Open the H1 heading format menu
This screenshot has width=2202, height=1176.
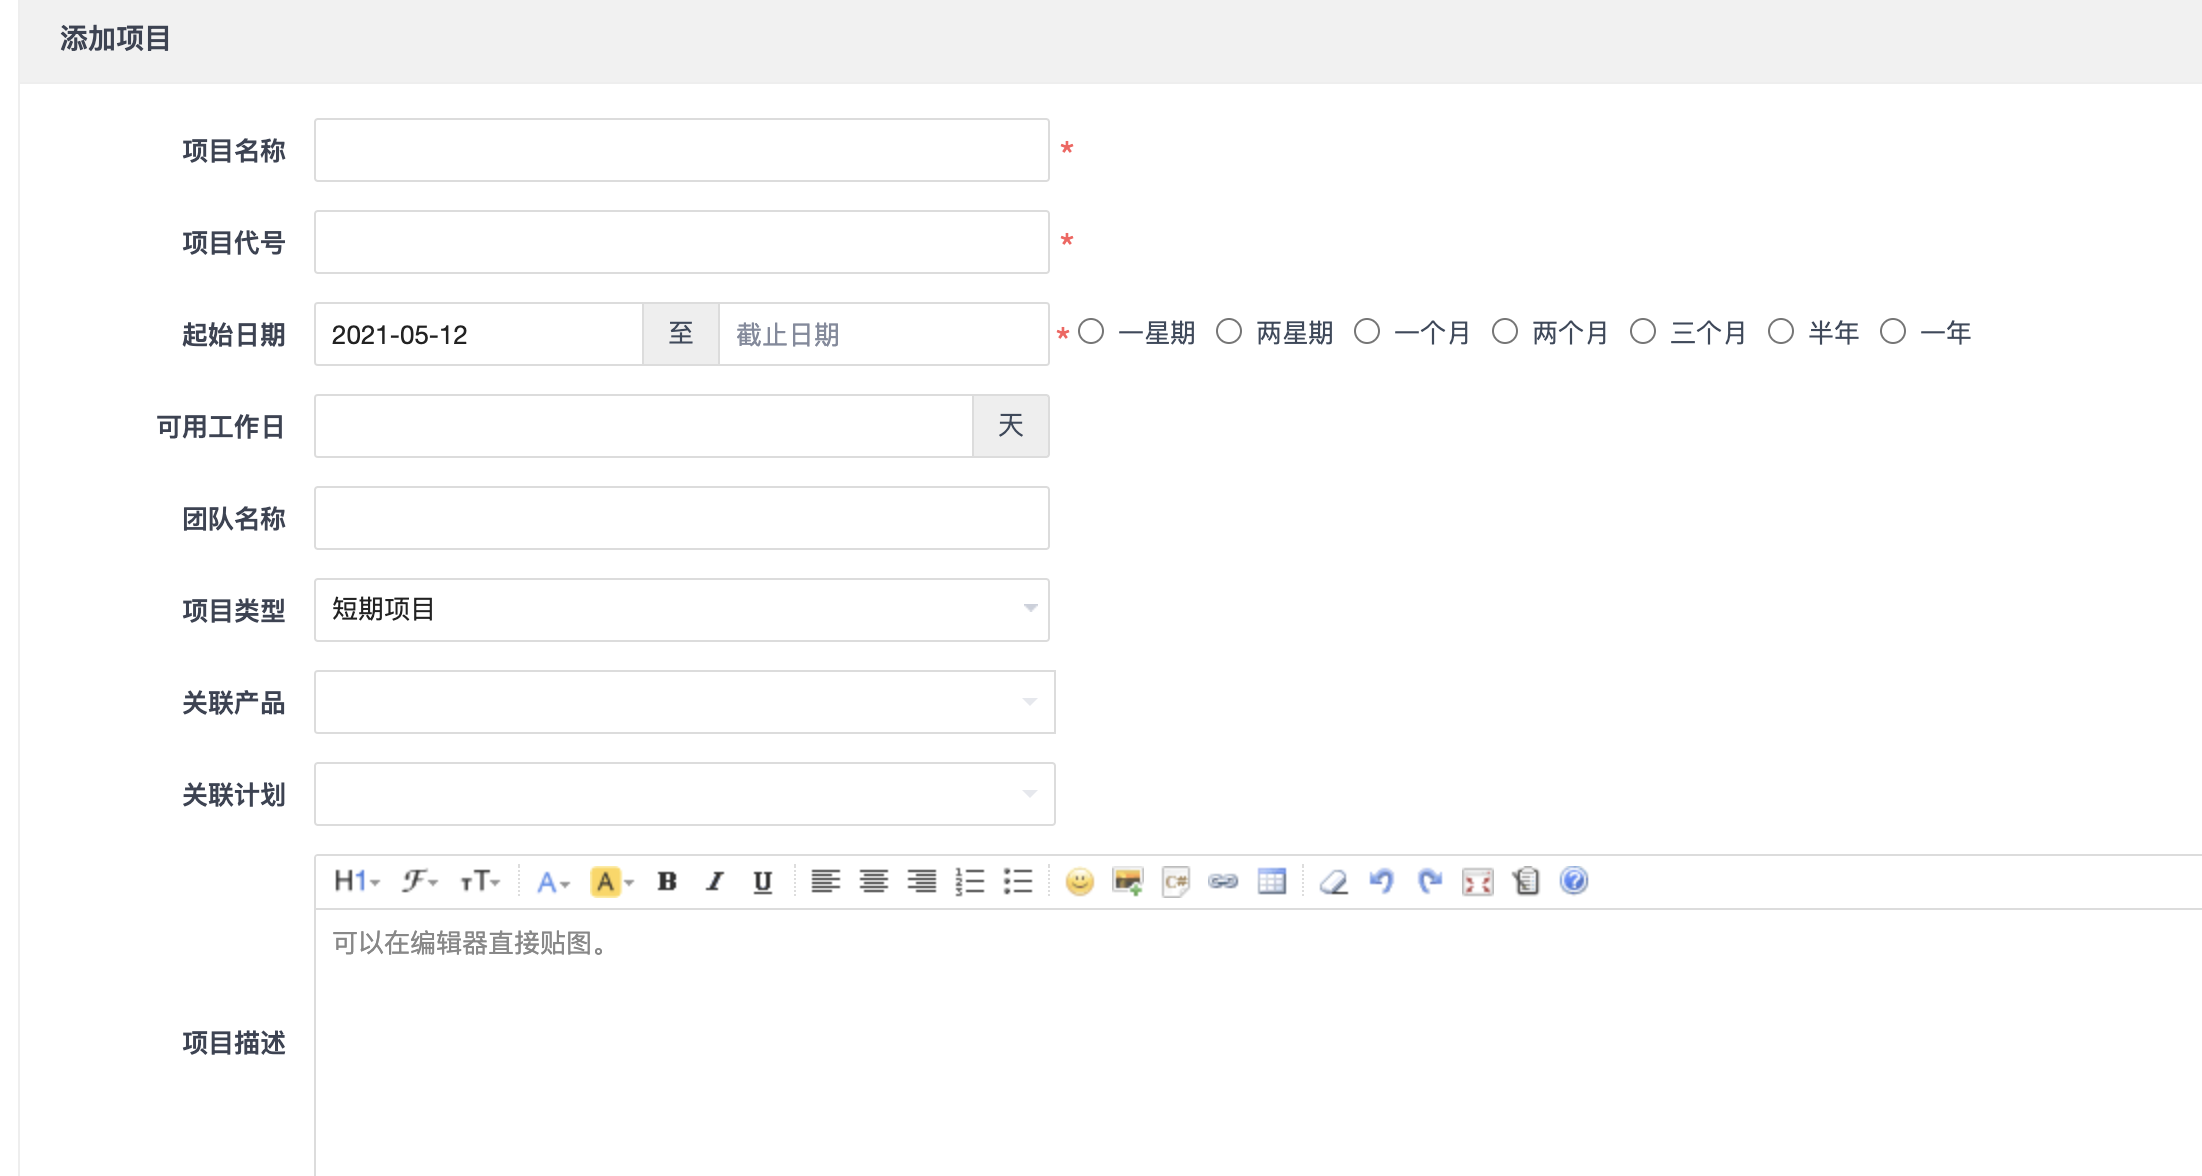coord(356,881)
